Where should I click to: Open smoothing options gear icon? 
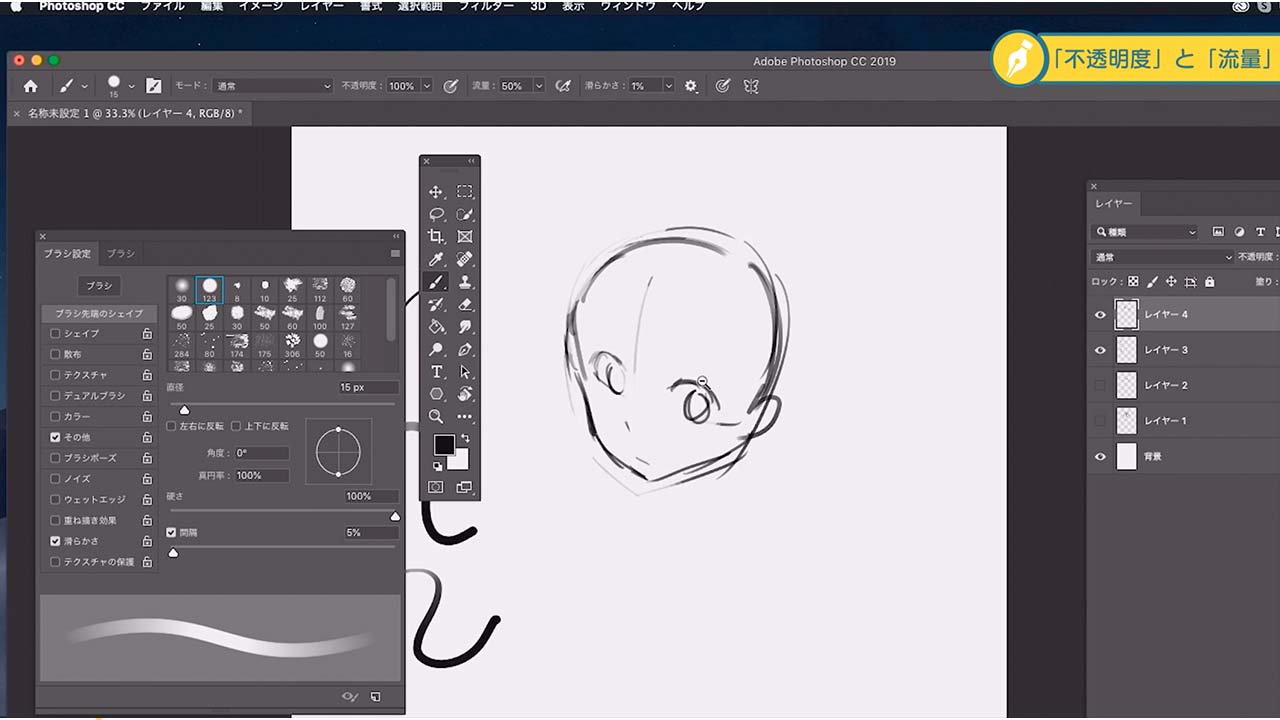(x=690, y=86)
